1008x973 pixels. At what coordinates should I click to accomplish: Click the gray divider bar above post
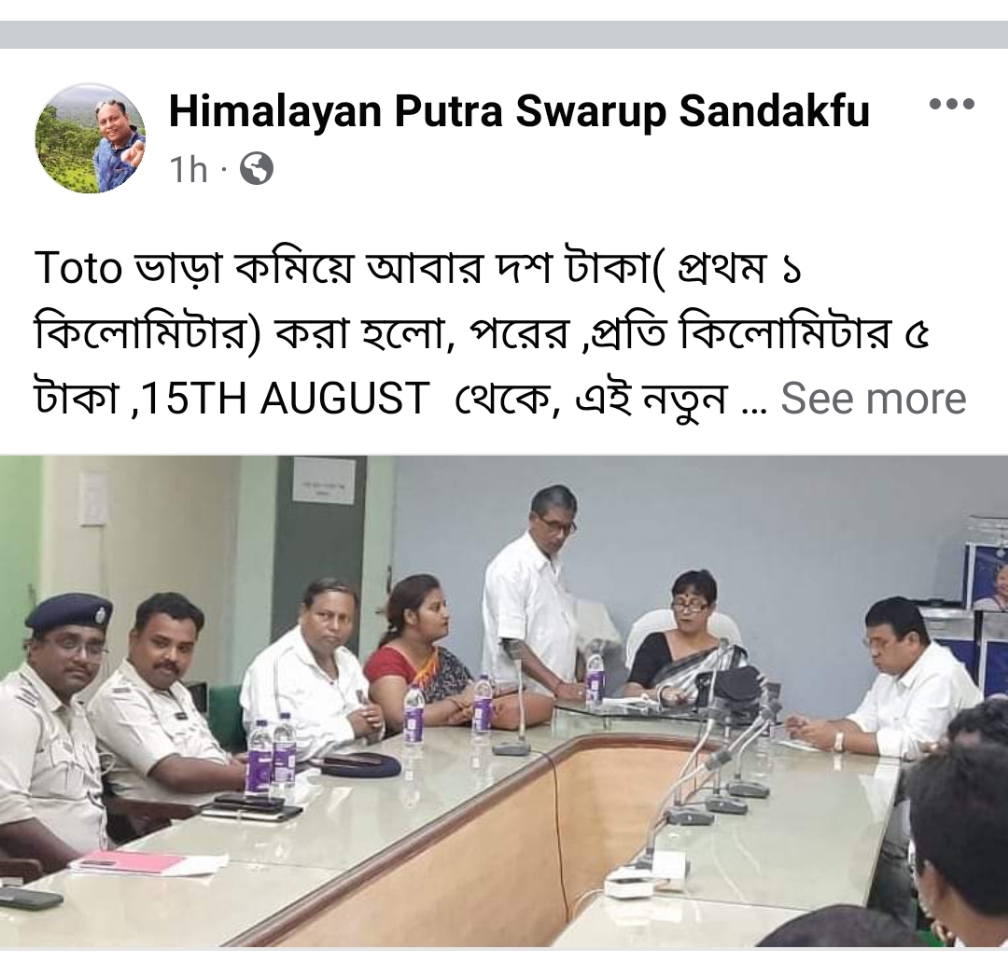coord(504,34)
